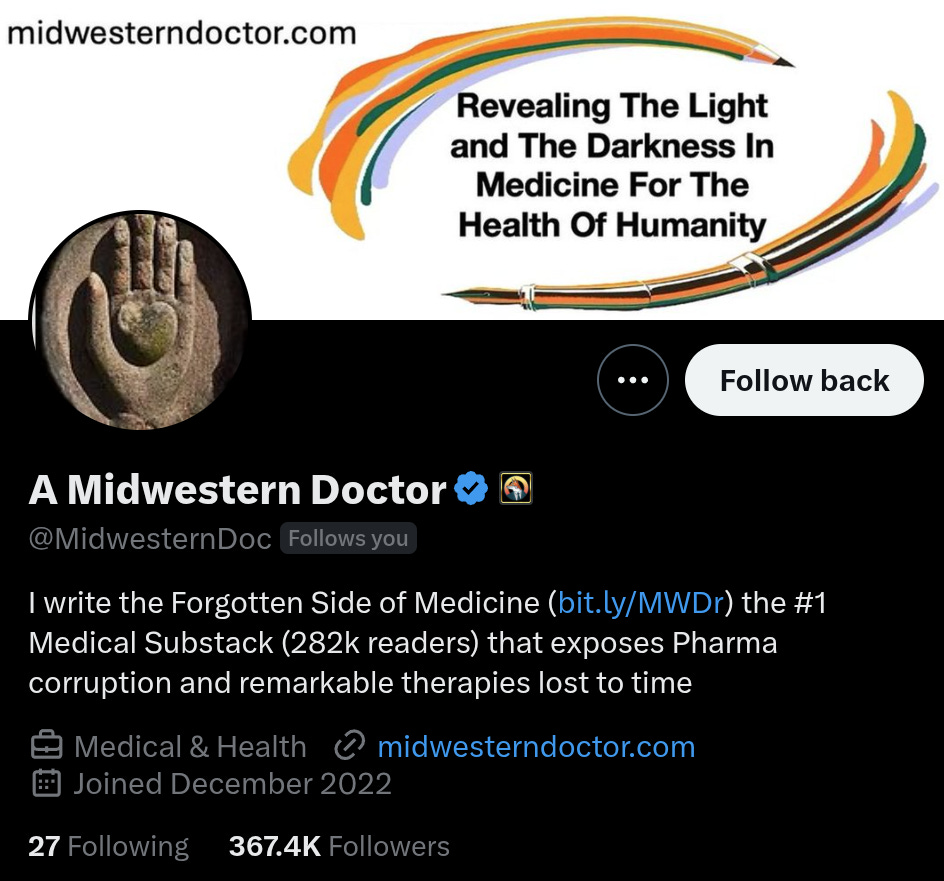This screenshot has width=944, height=881.
Task: Click the calendar icon by Joined date
Action: click(x=46, y=783)
